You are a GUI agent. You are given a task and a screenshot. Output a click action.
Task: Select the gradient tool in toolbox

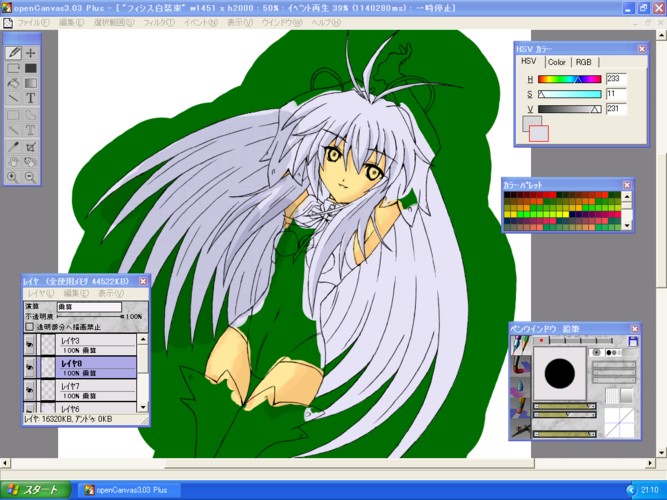(x=31, y=83)
